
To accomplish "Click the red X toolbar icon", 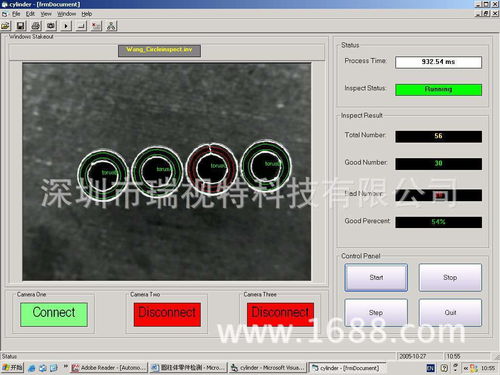I will (x=96, y=26).
